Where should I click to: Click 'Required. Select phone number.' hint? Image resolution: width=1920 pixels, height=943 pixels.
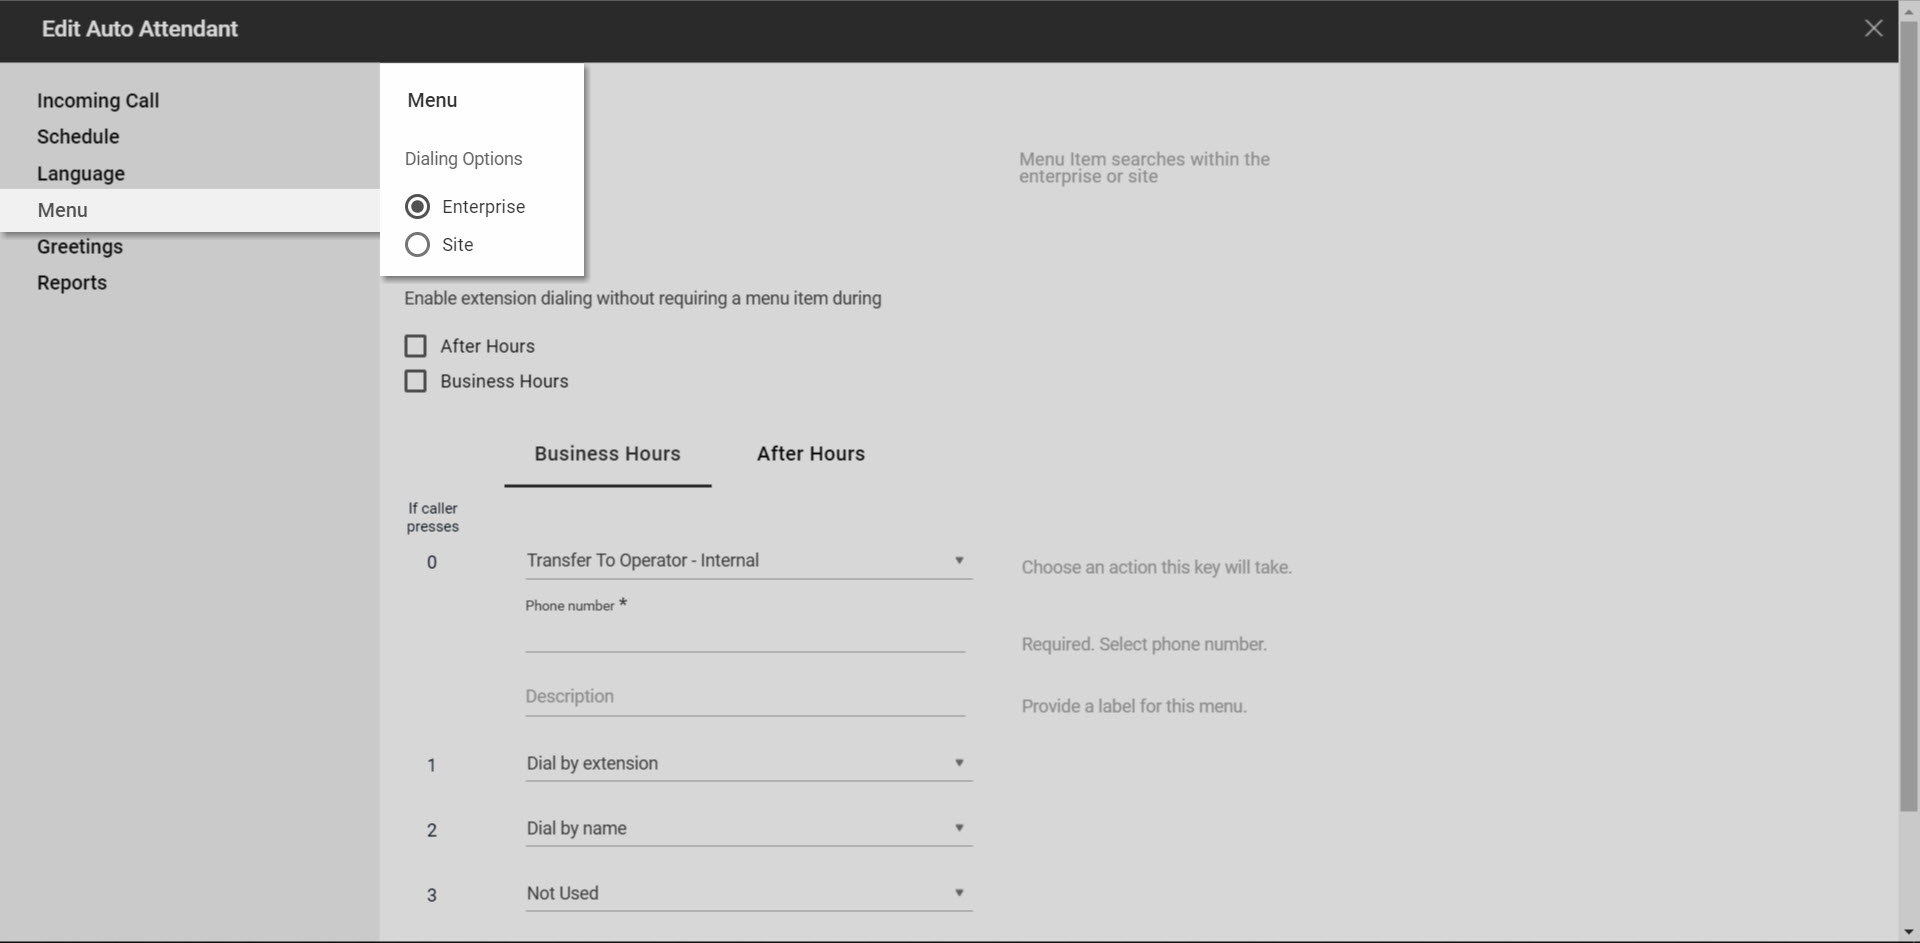point(1144,644)
